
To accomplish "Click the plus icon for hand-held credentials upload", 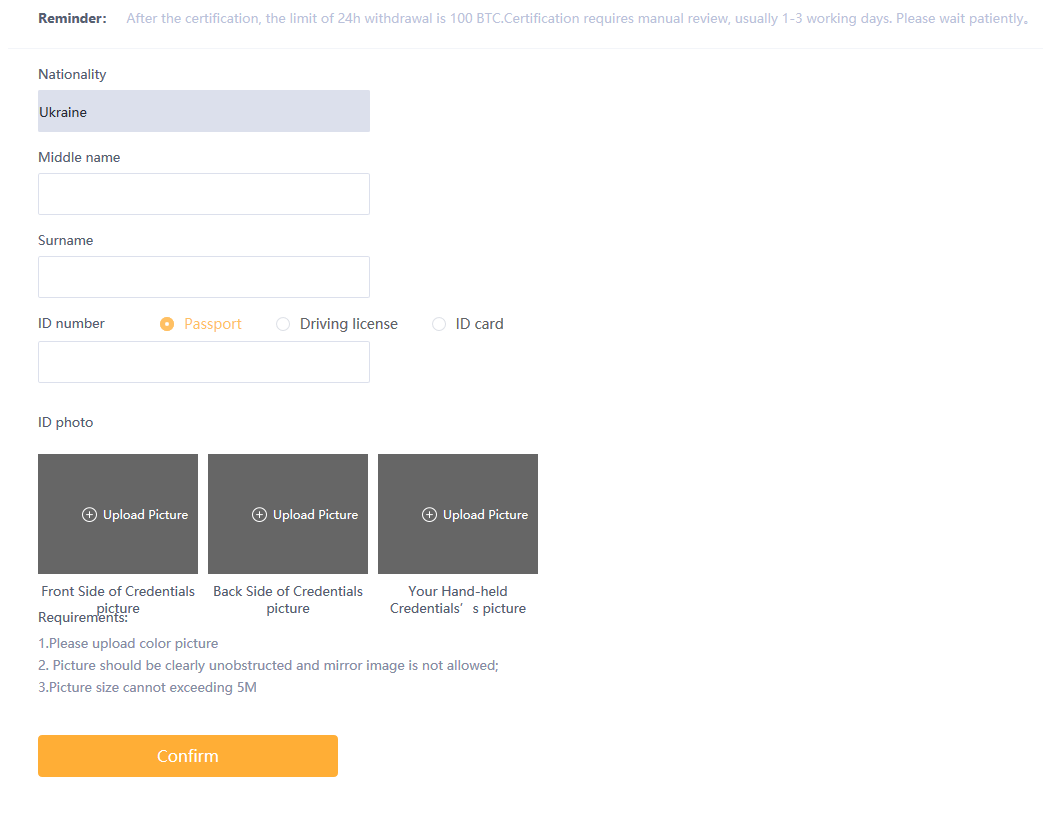I will pos(429,515).
